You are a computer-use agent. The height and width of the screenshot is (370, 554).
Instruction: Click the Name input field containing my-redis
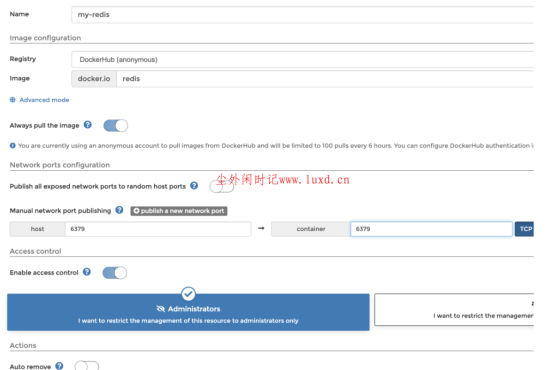pos(302,14)
